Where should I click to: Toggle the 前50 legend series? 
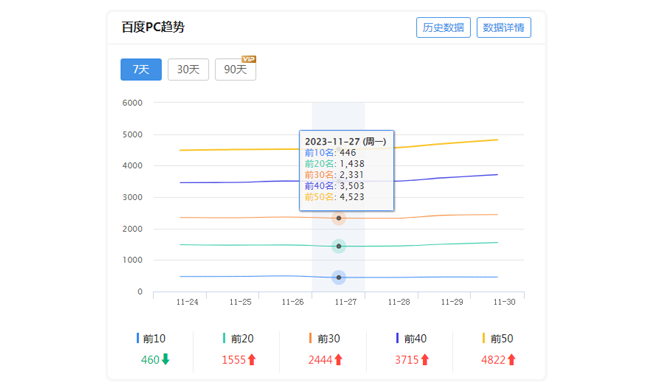point(497,338)
